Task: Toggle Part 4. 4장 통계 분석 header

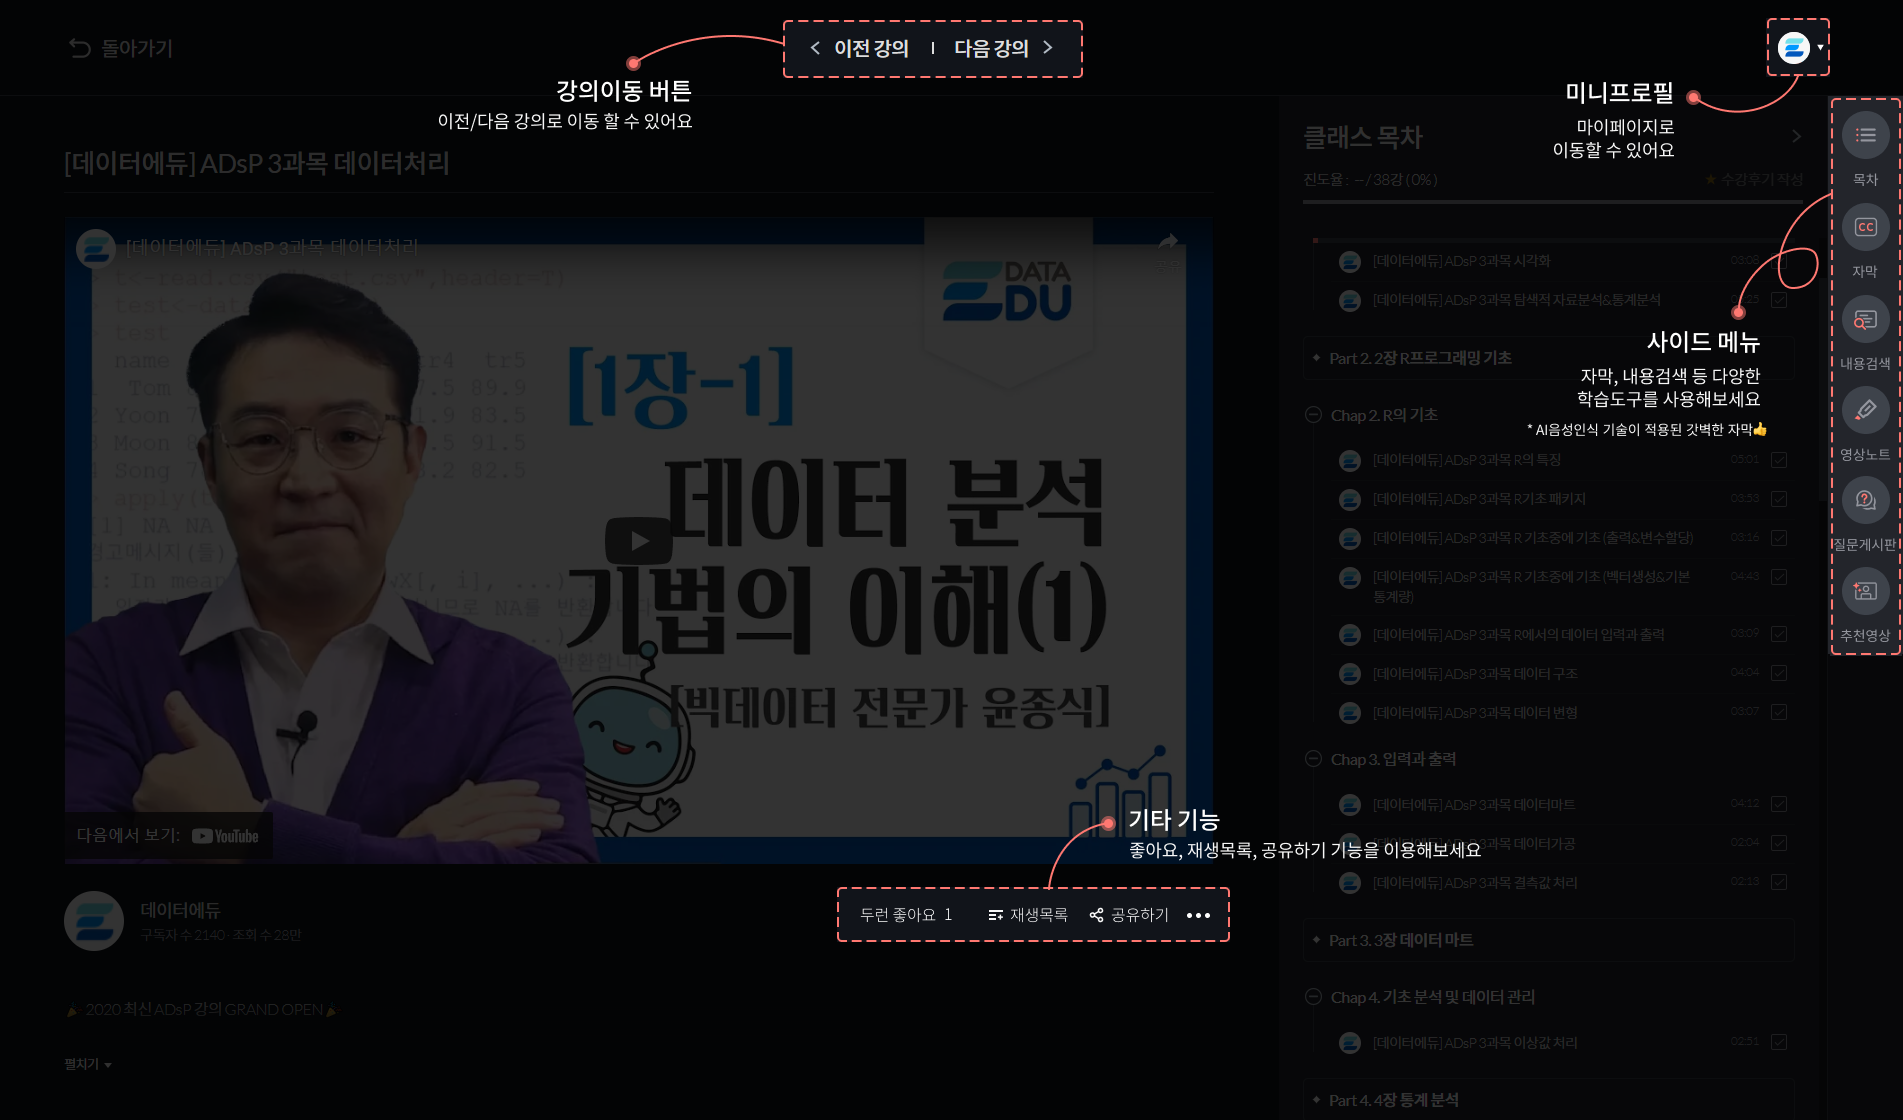Action: pyautogui.click(x=1548, y=1100)
